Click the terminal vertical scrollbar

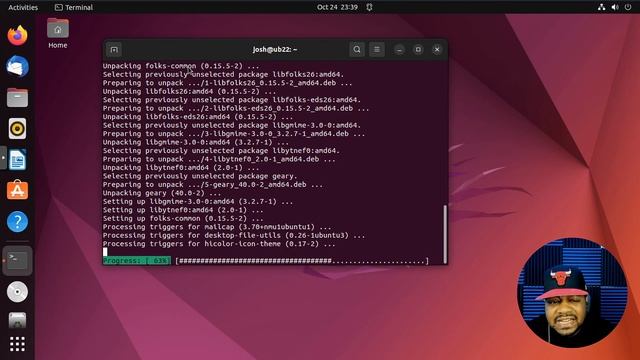pos(445,234)
